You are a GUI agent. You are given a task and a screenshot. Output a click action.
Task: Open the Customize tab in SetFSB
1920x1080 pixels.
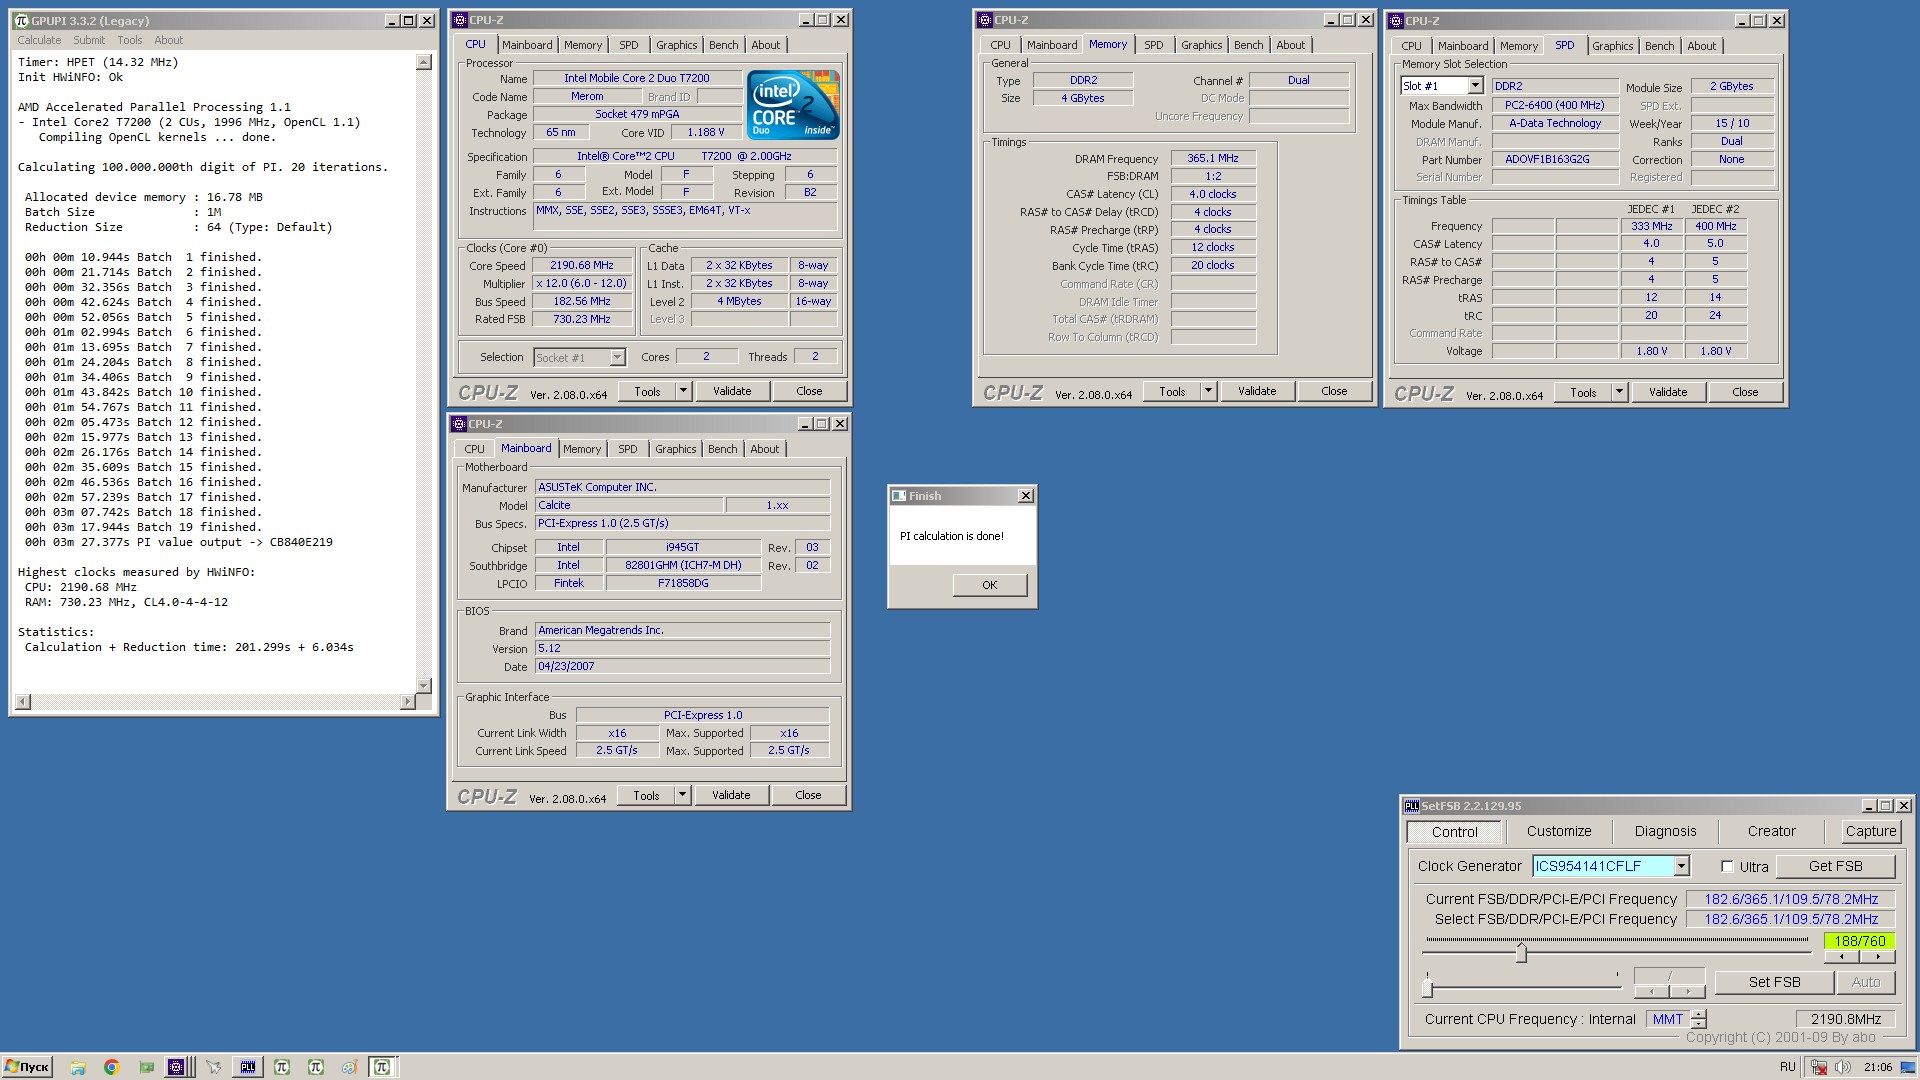pos(1559,831)
